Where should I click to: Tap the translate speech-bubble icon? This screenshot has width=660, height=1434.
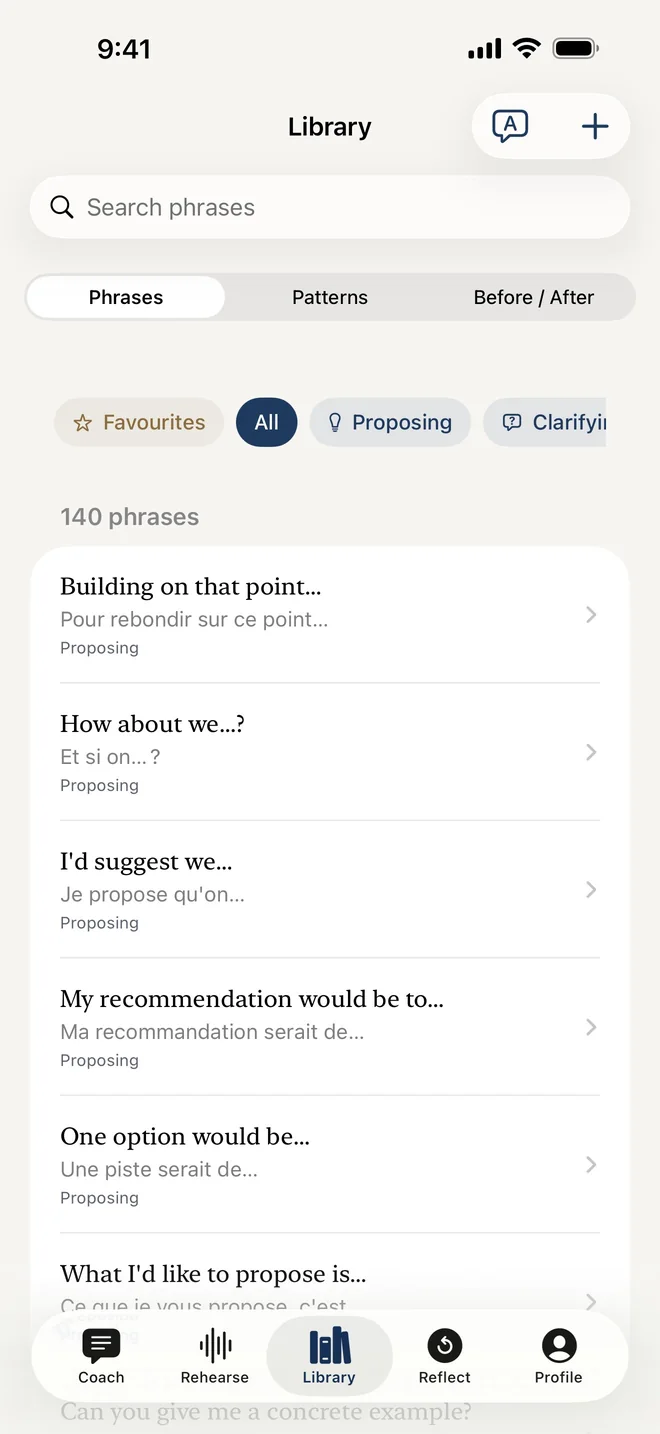[510, 126]
